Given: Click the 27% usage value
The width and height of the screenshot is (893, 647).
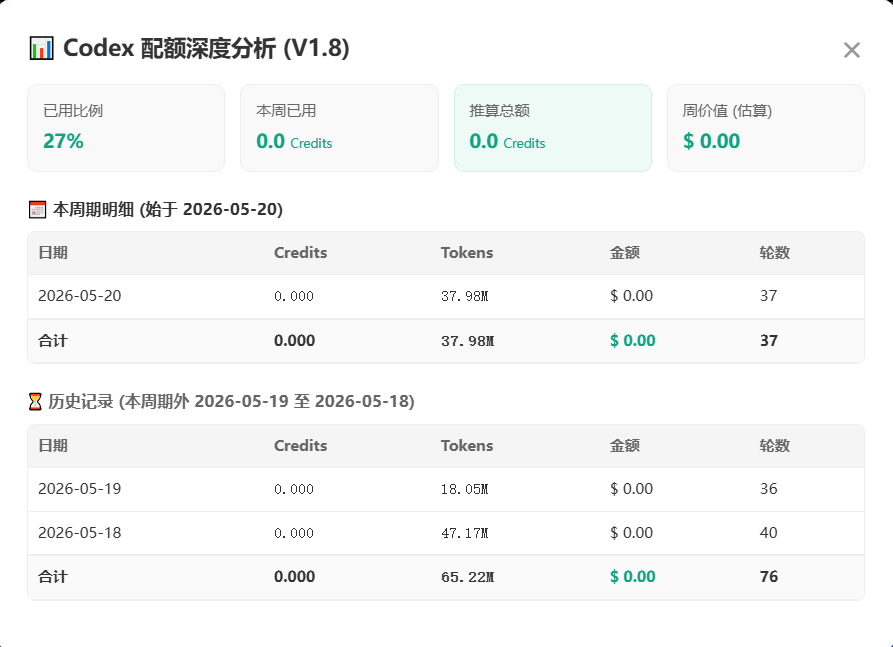Looking at the screenshot, I should (x=63, y=141).
